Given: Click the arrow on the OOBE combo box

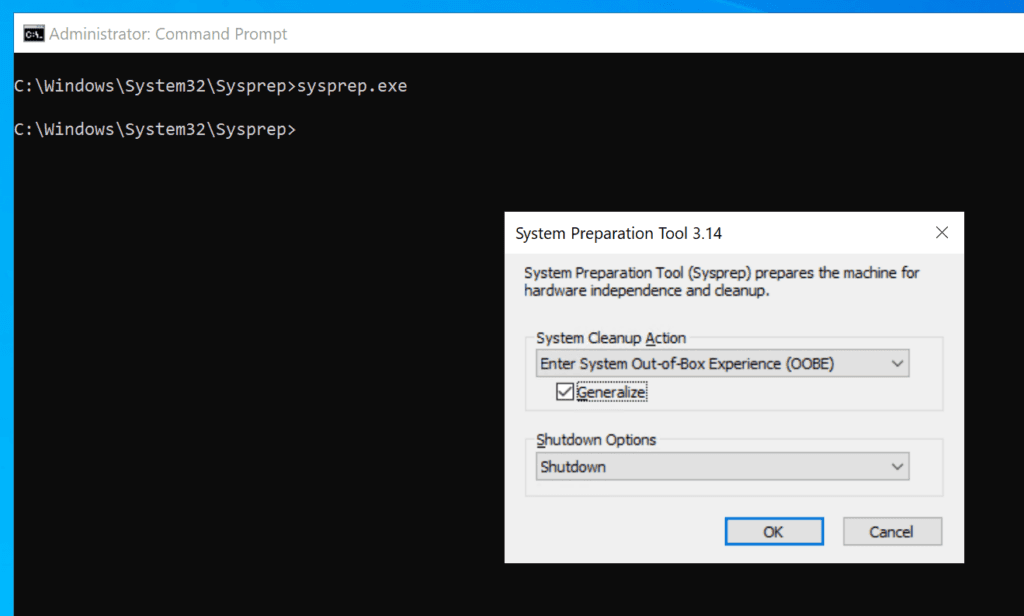Looking at the screenshot, I should tap(897, 364).
